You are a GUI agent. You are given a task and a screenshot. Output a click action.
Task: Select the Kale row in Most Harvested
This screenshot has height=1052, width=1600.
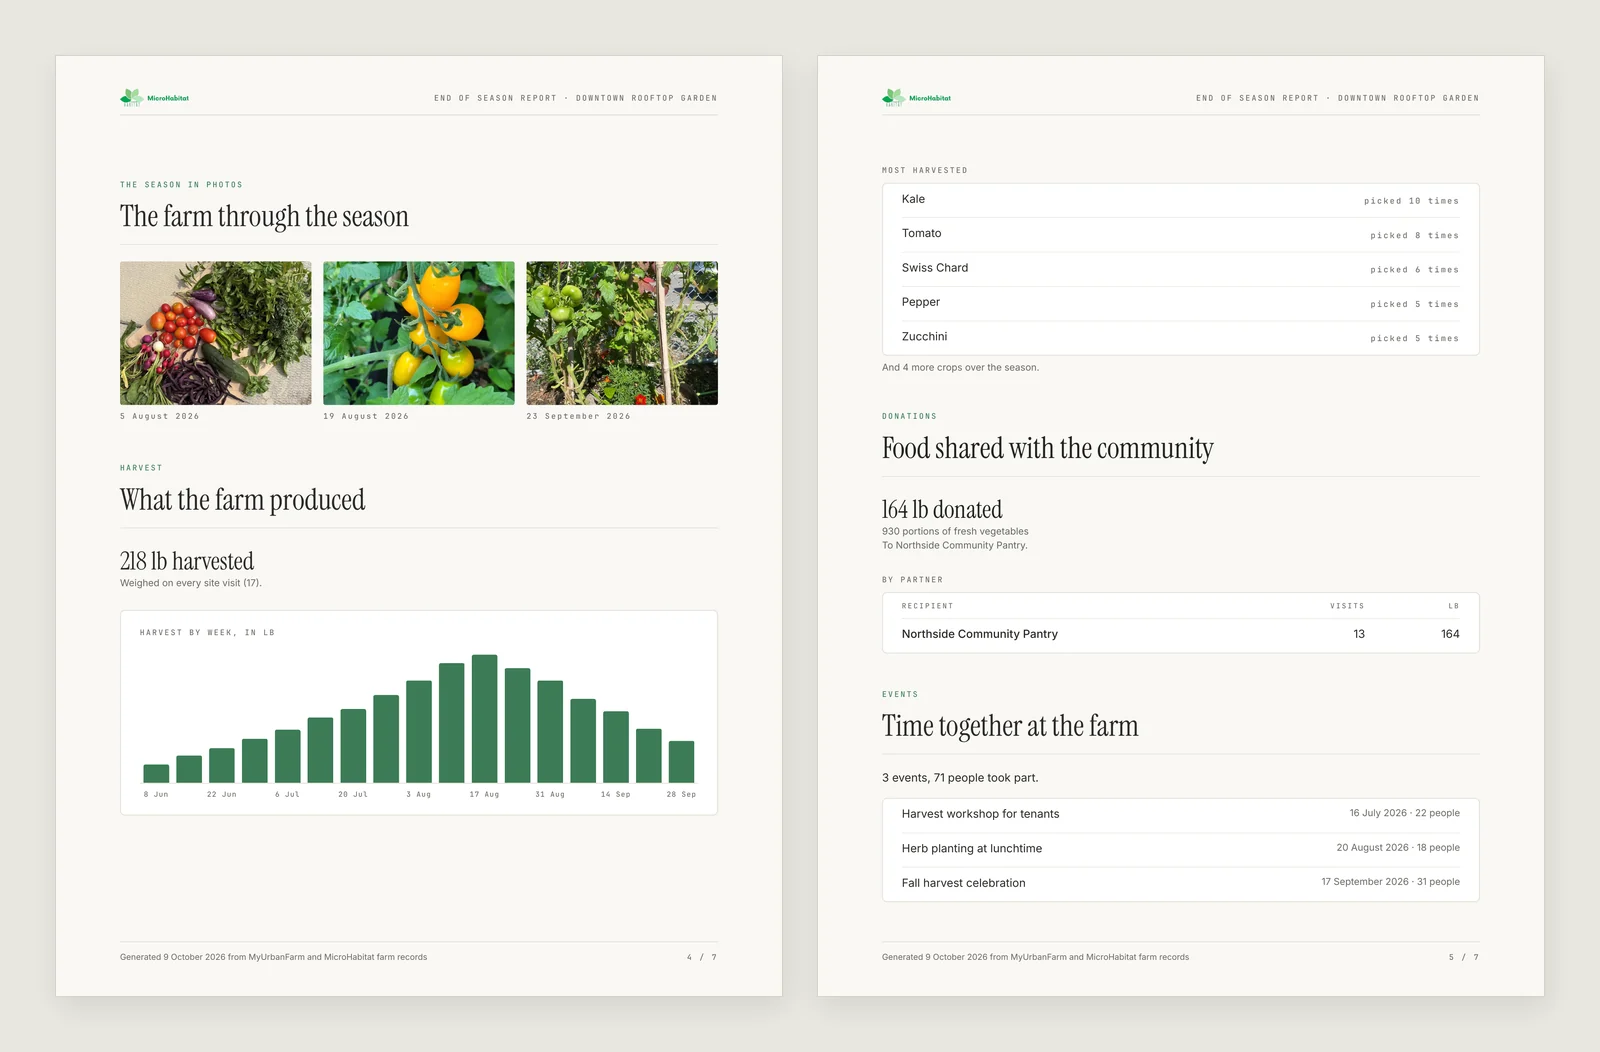(x=1180, y=200)
